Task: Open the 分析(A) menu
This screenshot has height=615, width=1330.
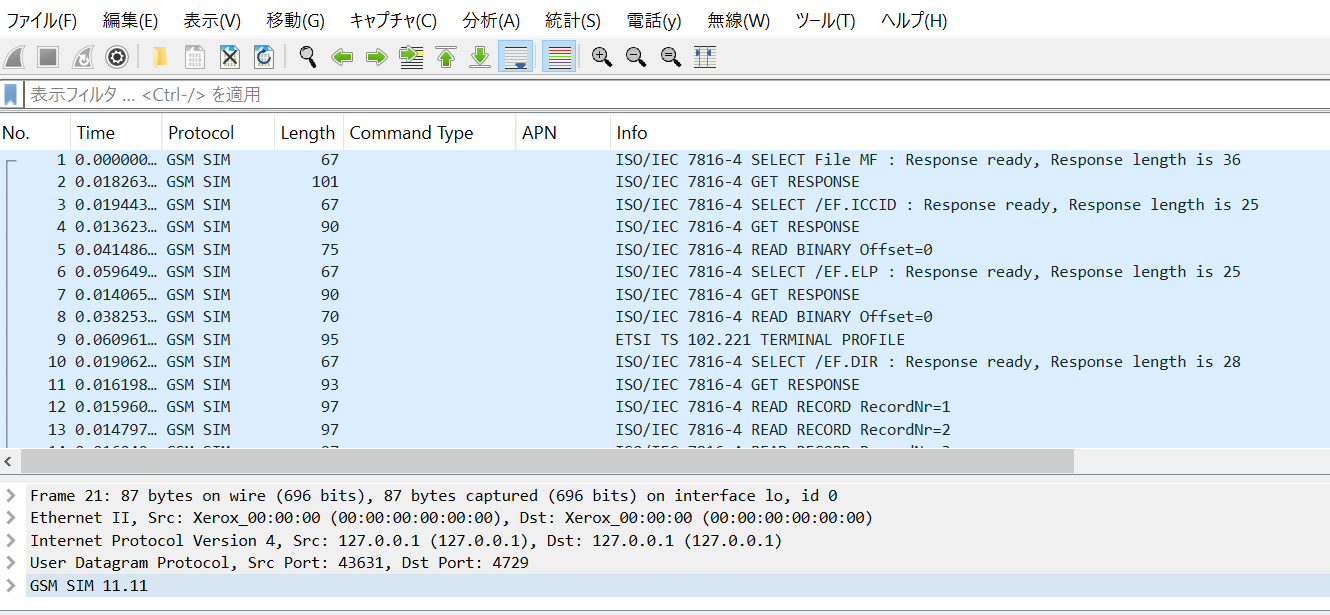Action: click(491, 20)
